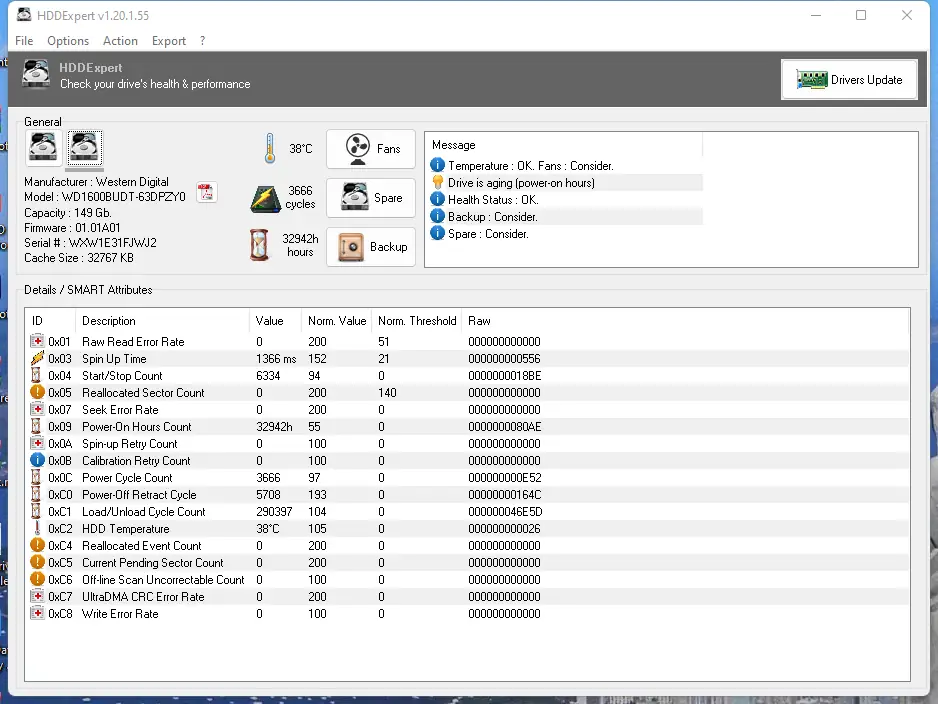Click the Drivers Update button
This screenshot has height=704, width=938.
coord(849,80)
